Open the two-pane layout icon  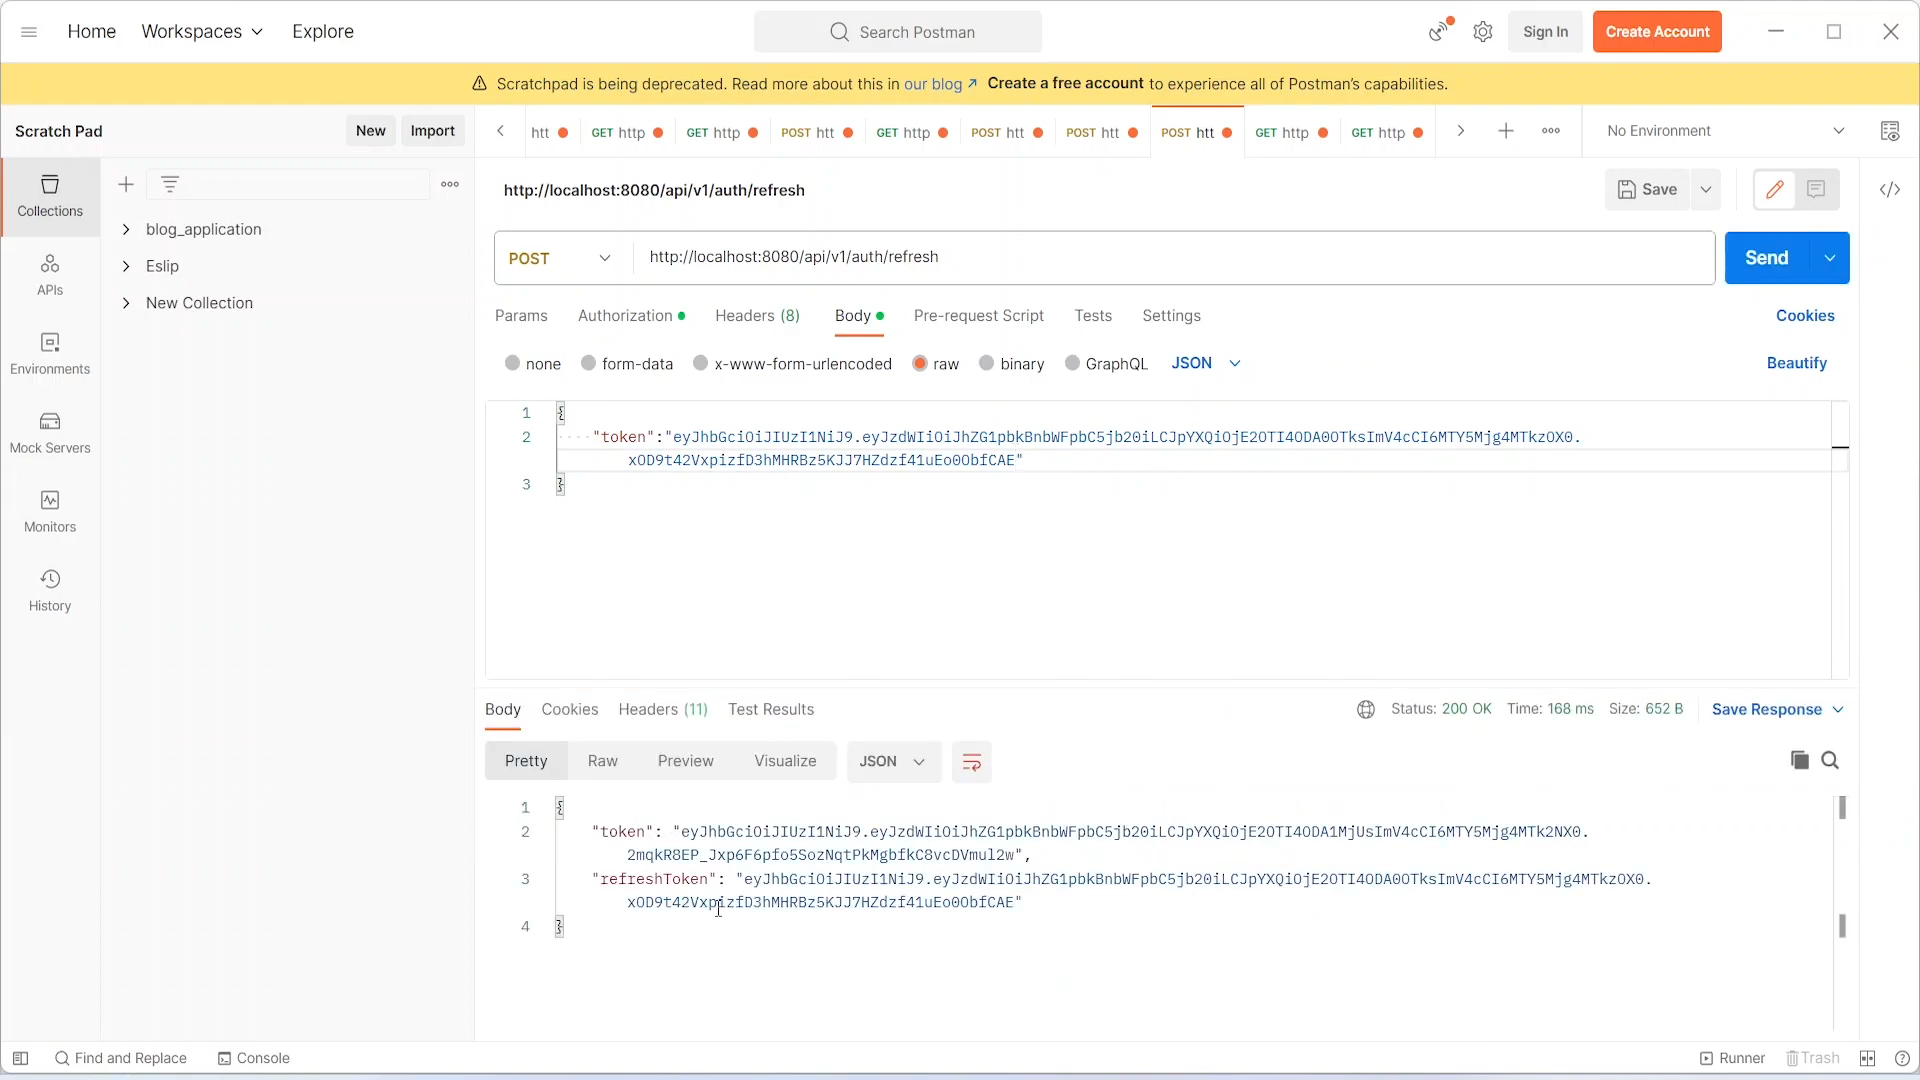(x=1867, y=1058)
